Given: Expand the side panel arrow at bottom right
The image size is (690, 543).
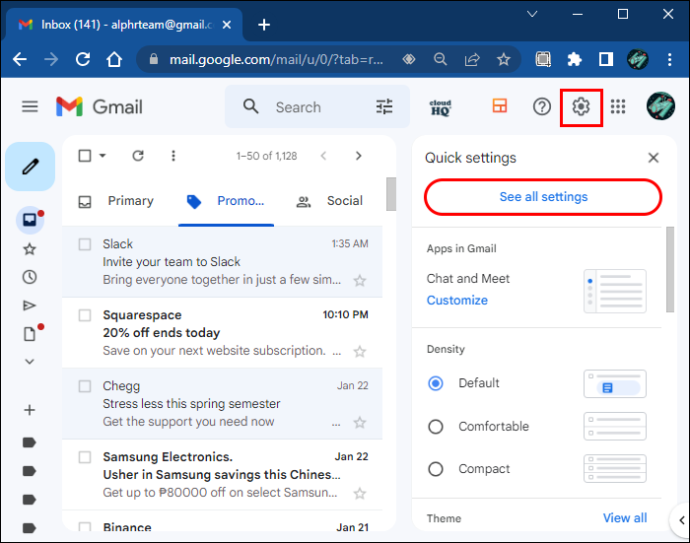Looking at the screenshot, I should pyautogui.click(x=681, y=521).
